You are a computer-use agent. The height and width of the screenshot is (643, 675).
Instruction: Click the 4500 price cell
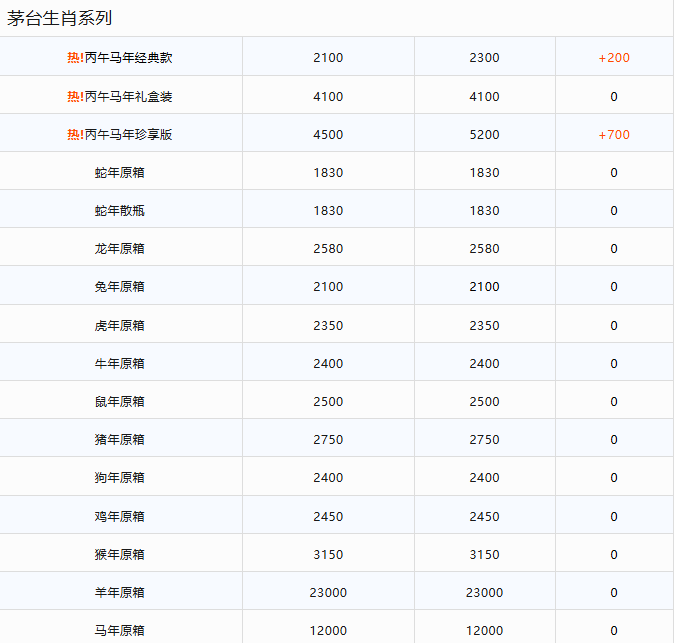[x=328, y=135]
